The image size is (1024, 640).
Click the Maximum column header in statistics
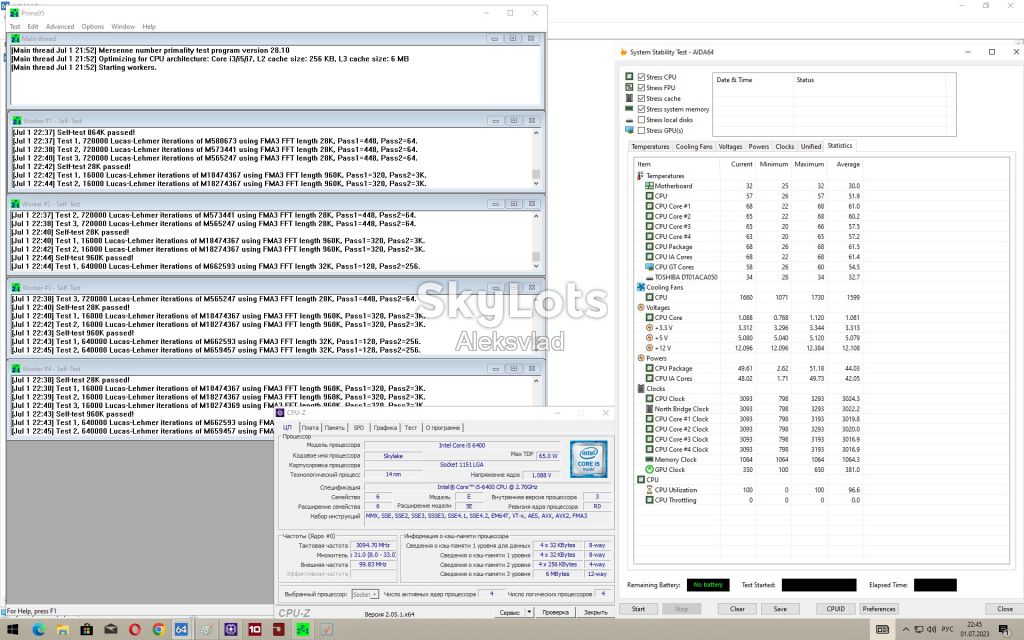[x=808, y=165]
